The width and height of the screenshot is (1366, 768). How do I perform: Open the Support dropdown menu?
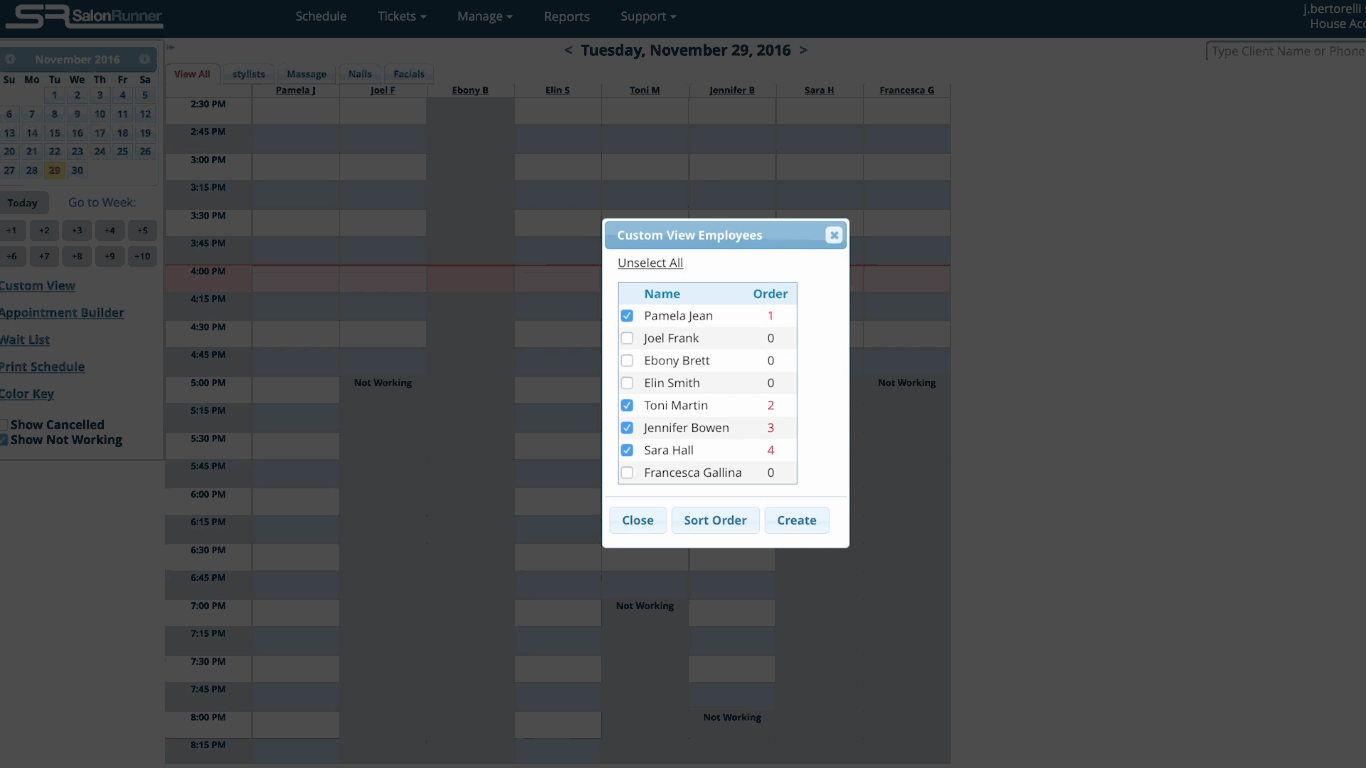pyautogui.click(x=645, y=16)
